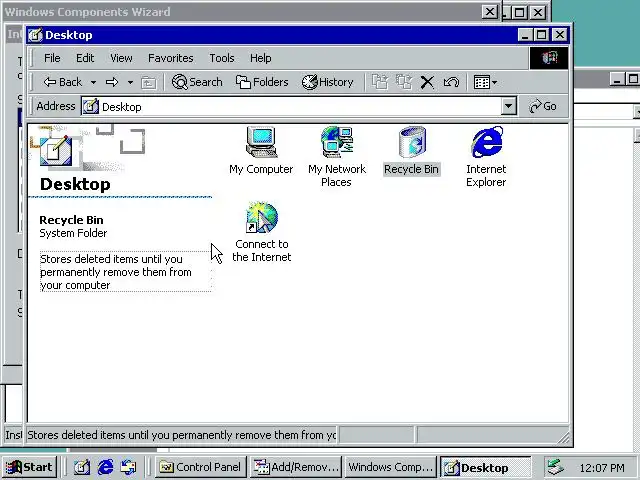640x480 pixels.
Task: Click the Desktop taskbar button
Action: click(485, 467)
